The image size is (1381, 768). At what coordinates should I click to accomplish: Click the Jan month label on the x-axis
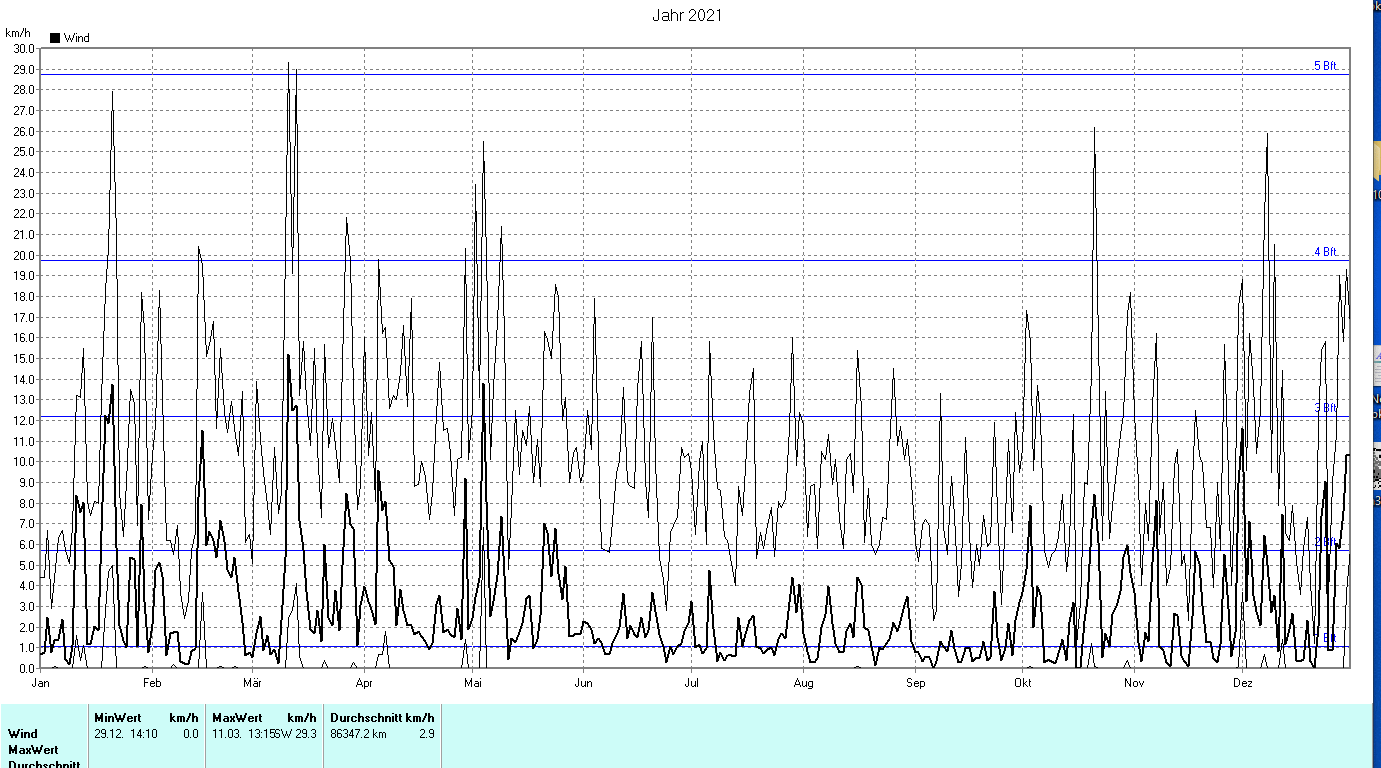(41, 684)
